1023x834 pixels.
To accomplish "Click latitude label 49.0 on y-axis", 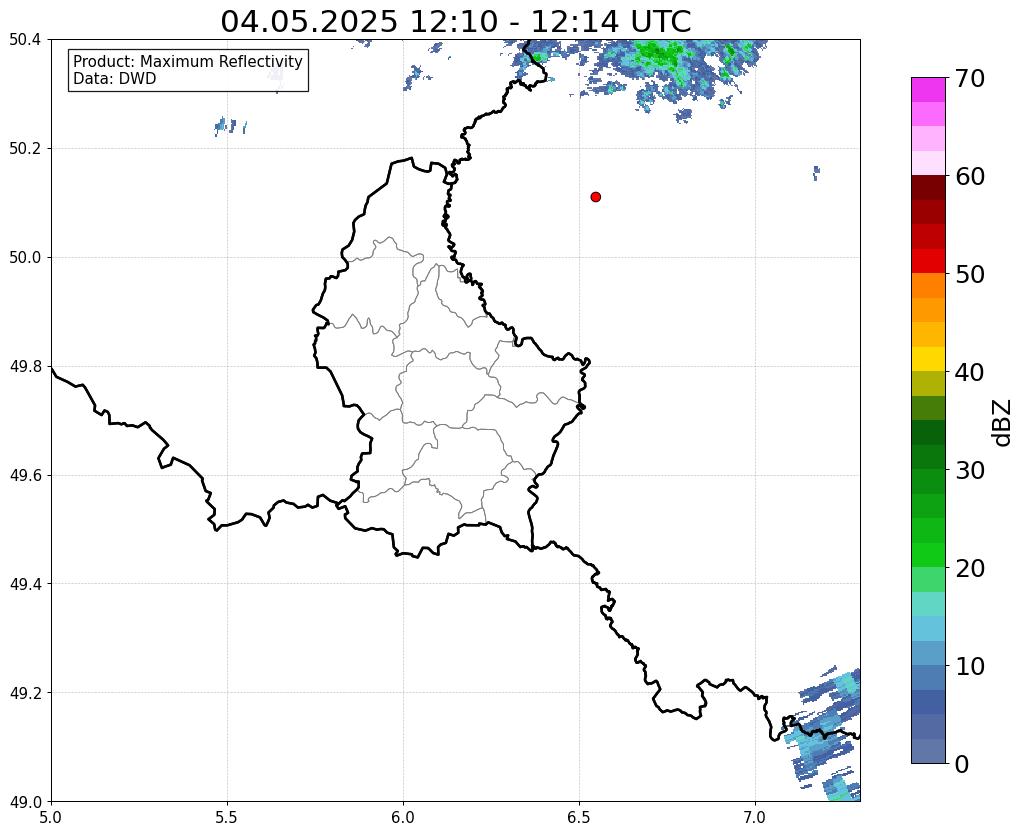I will [25, 802].
